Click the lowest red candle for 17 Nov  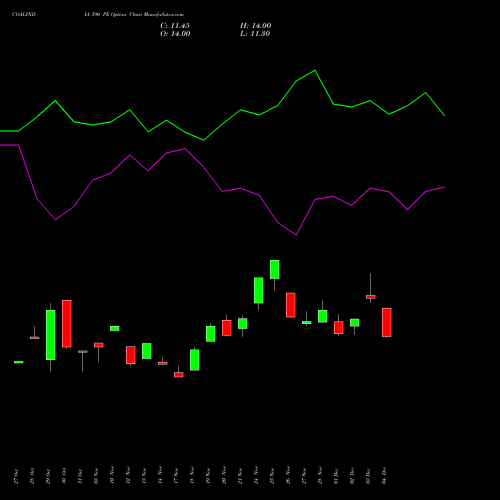point(179,375)
